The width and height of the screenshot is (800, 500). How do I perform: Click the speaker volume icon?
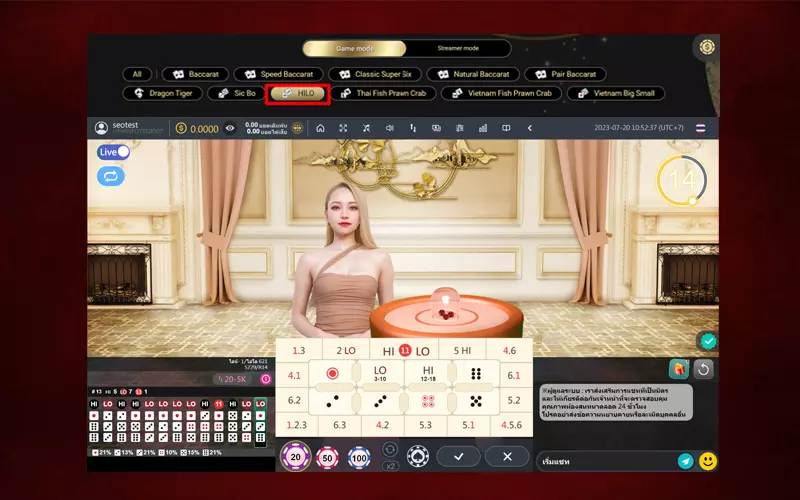(389, 128)
